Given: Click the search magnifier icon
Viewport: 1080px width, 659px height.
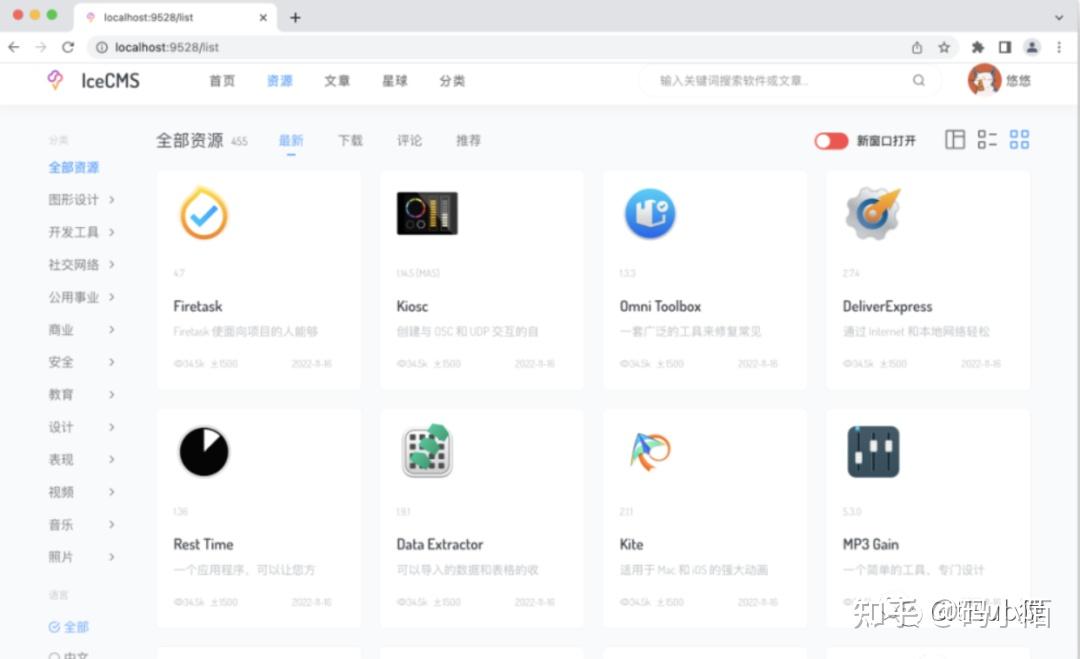Looking at the screenshot, I should 919,81.
